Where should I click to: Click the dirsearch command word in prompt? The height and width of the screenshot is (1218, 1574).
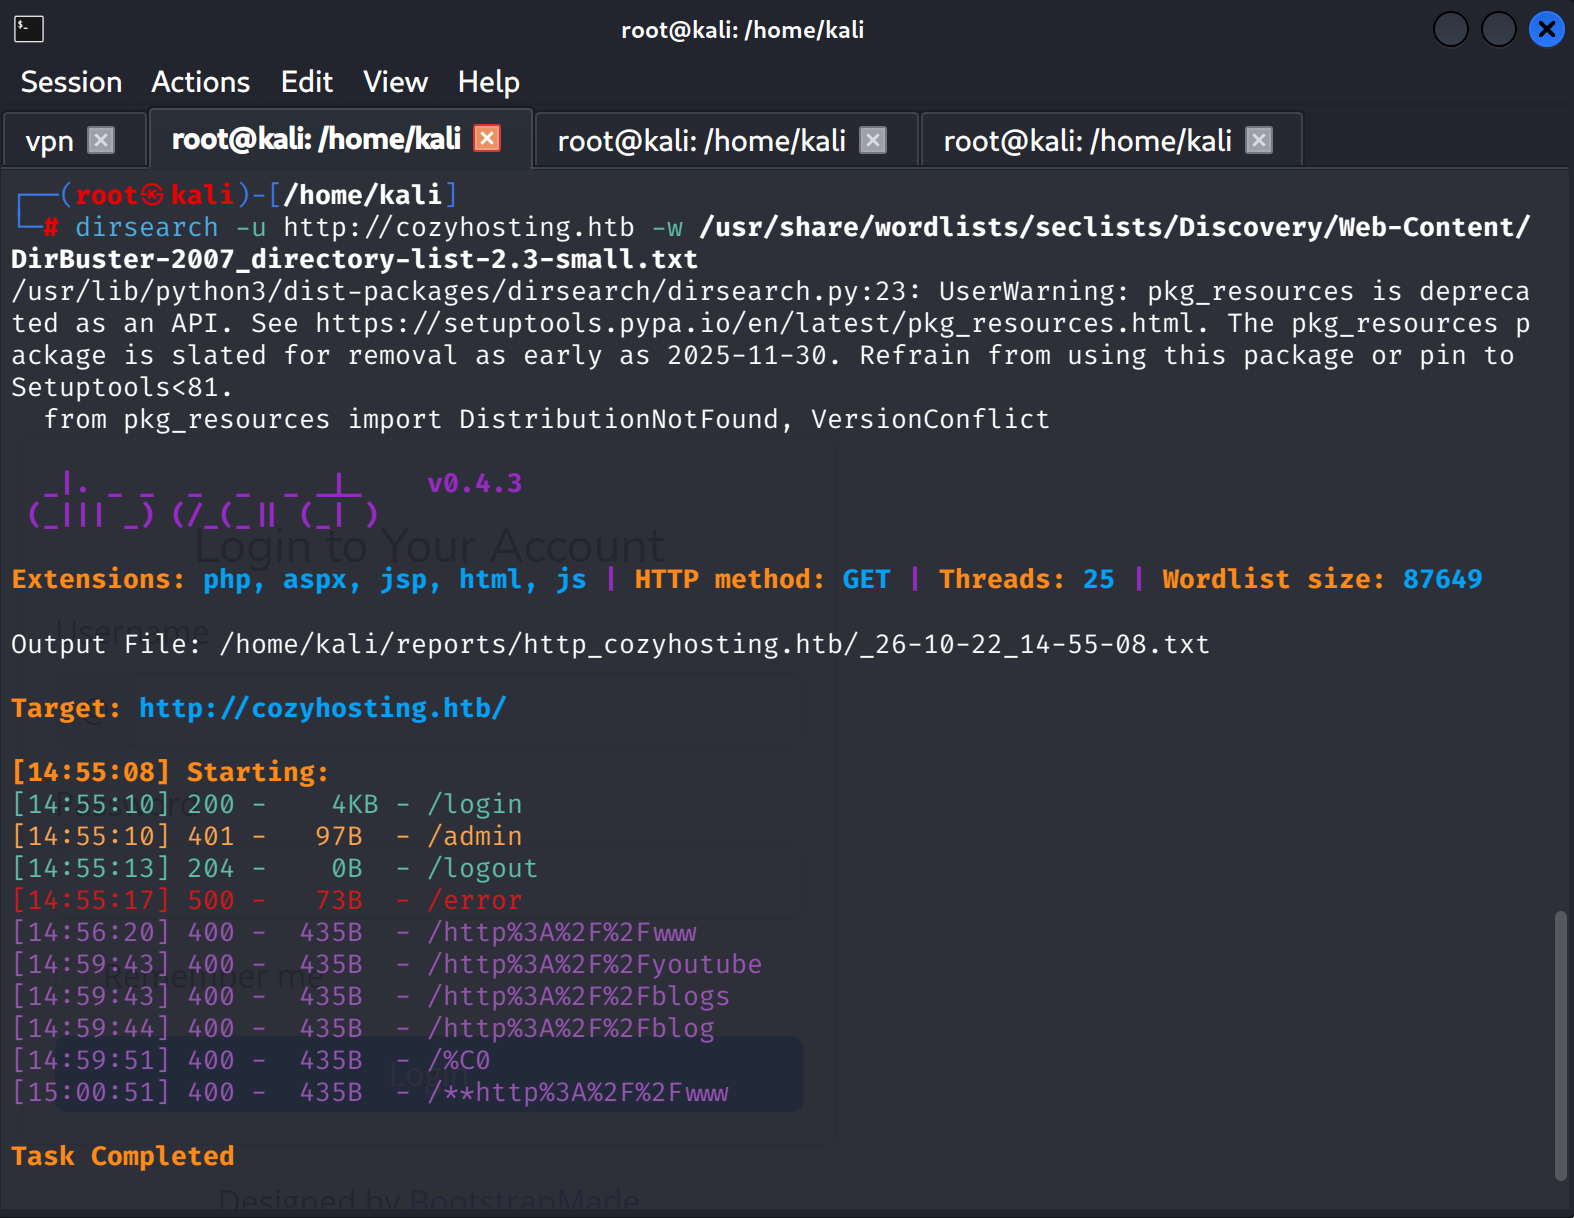147,227
